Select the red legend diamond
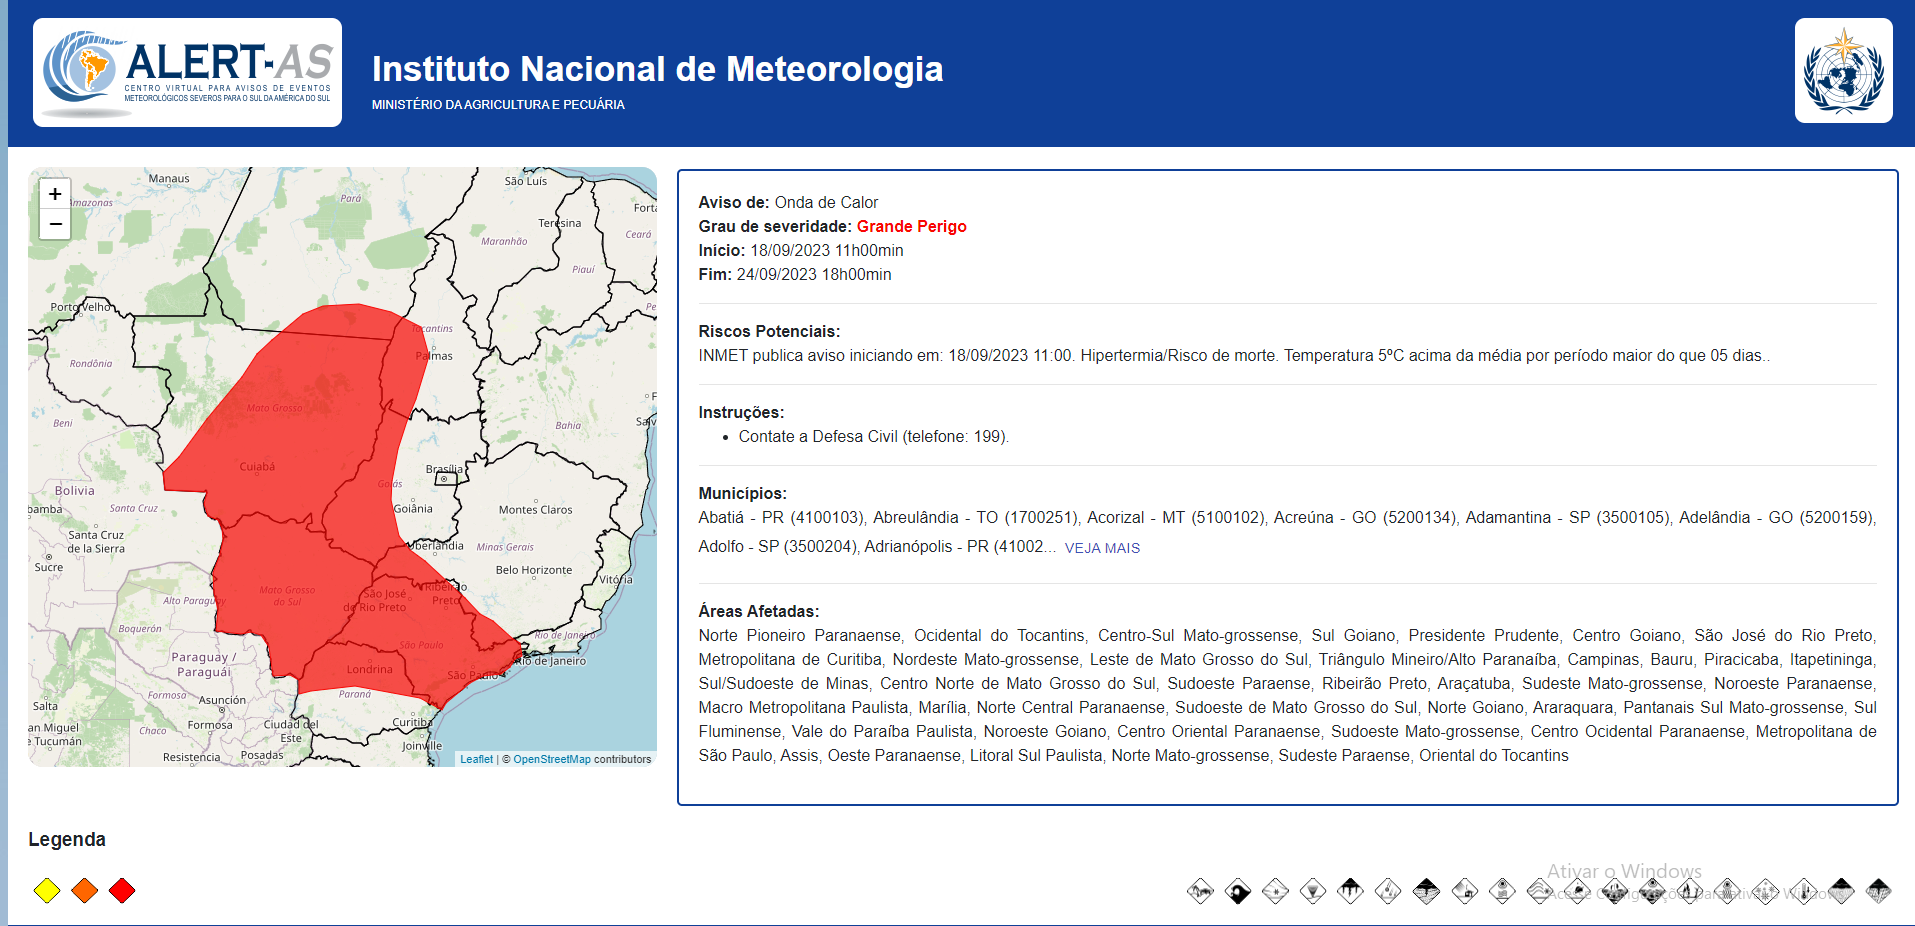This screenshot has height=926, width=1915. coord(122,890)
